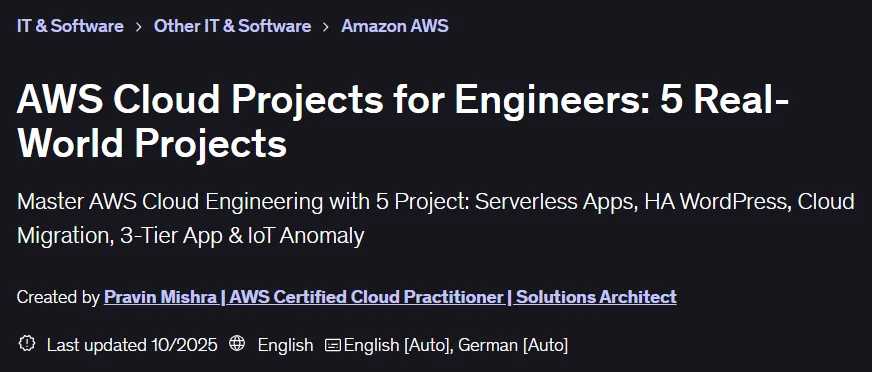Click the English course language label
This screenshot has width=872, height=372.
285,345
